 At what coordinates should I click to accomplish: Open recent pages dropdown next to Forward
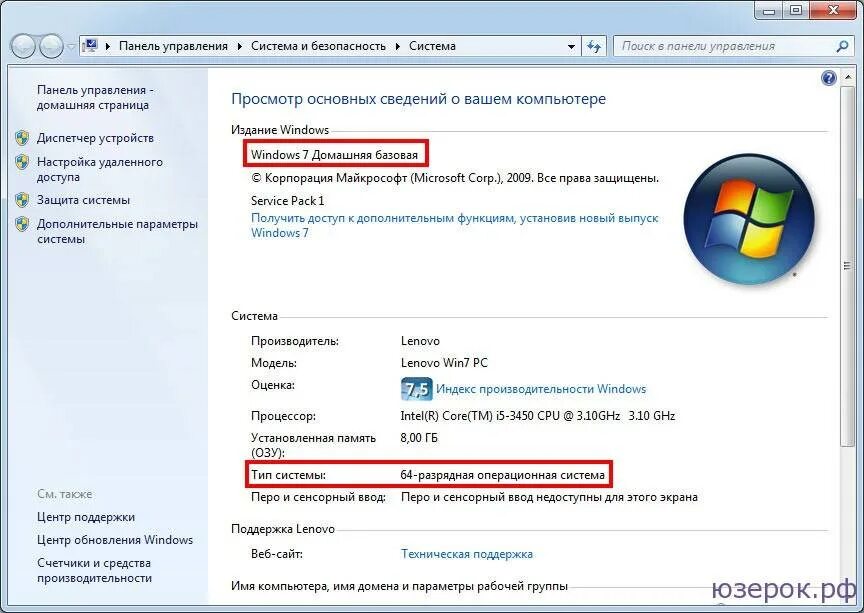pos(71,47)
